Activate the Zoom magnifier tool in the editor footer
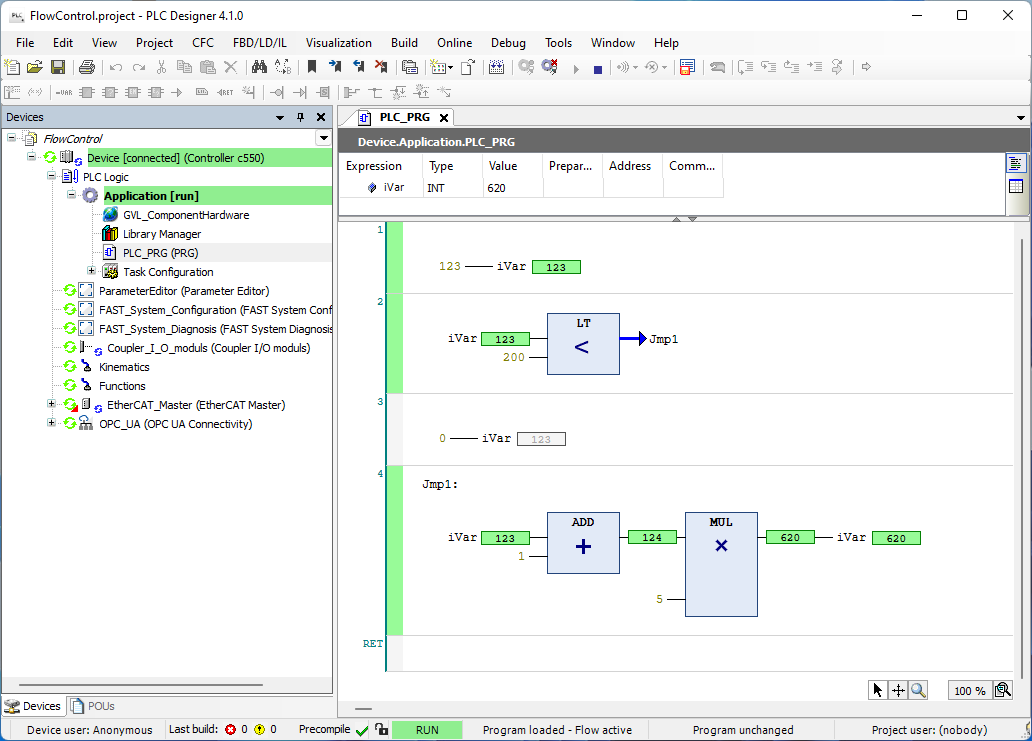1032x741 pixels. [918, 689]
